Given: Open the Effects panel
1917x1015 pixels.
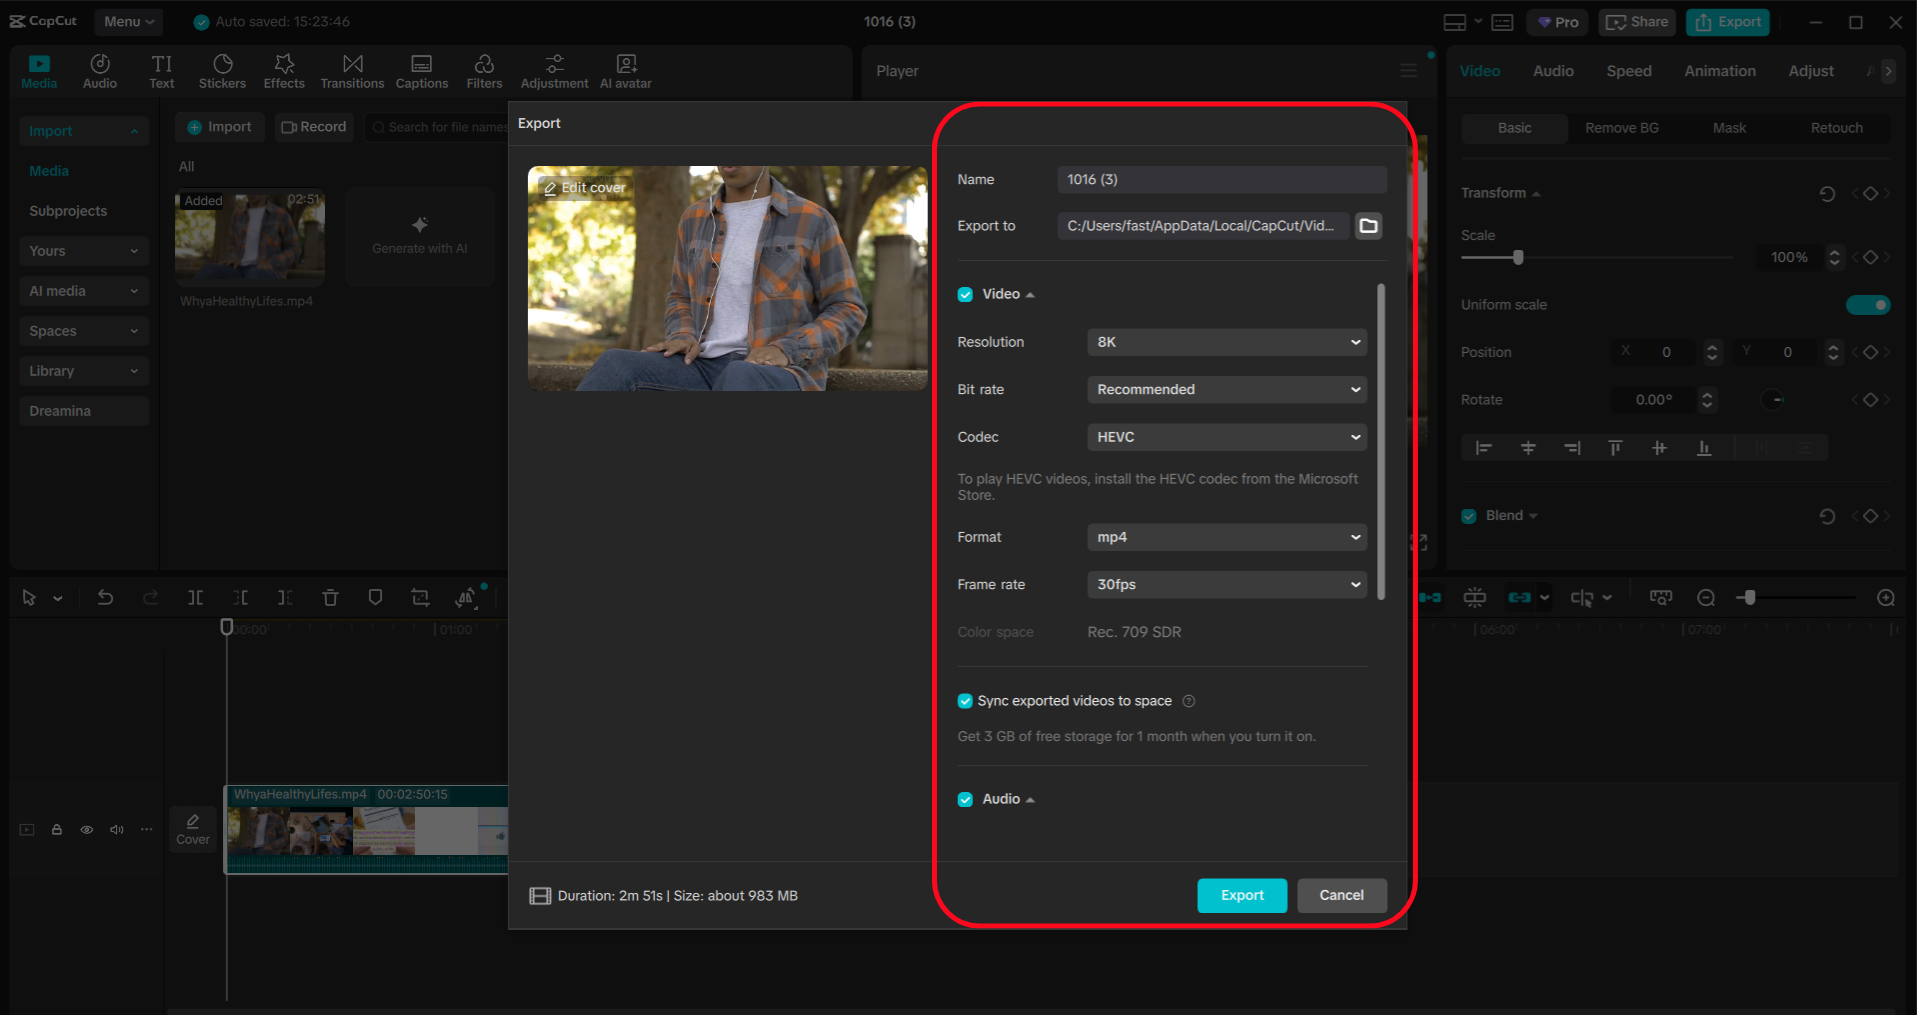Looking at the screenshot, I should pos(284,70).
